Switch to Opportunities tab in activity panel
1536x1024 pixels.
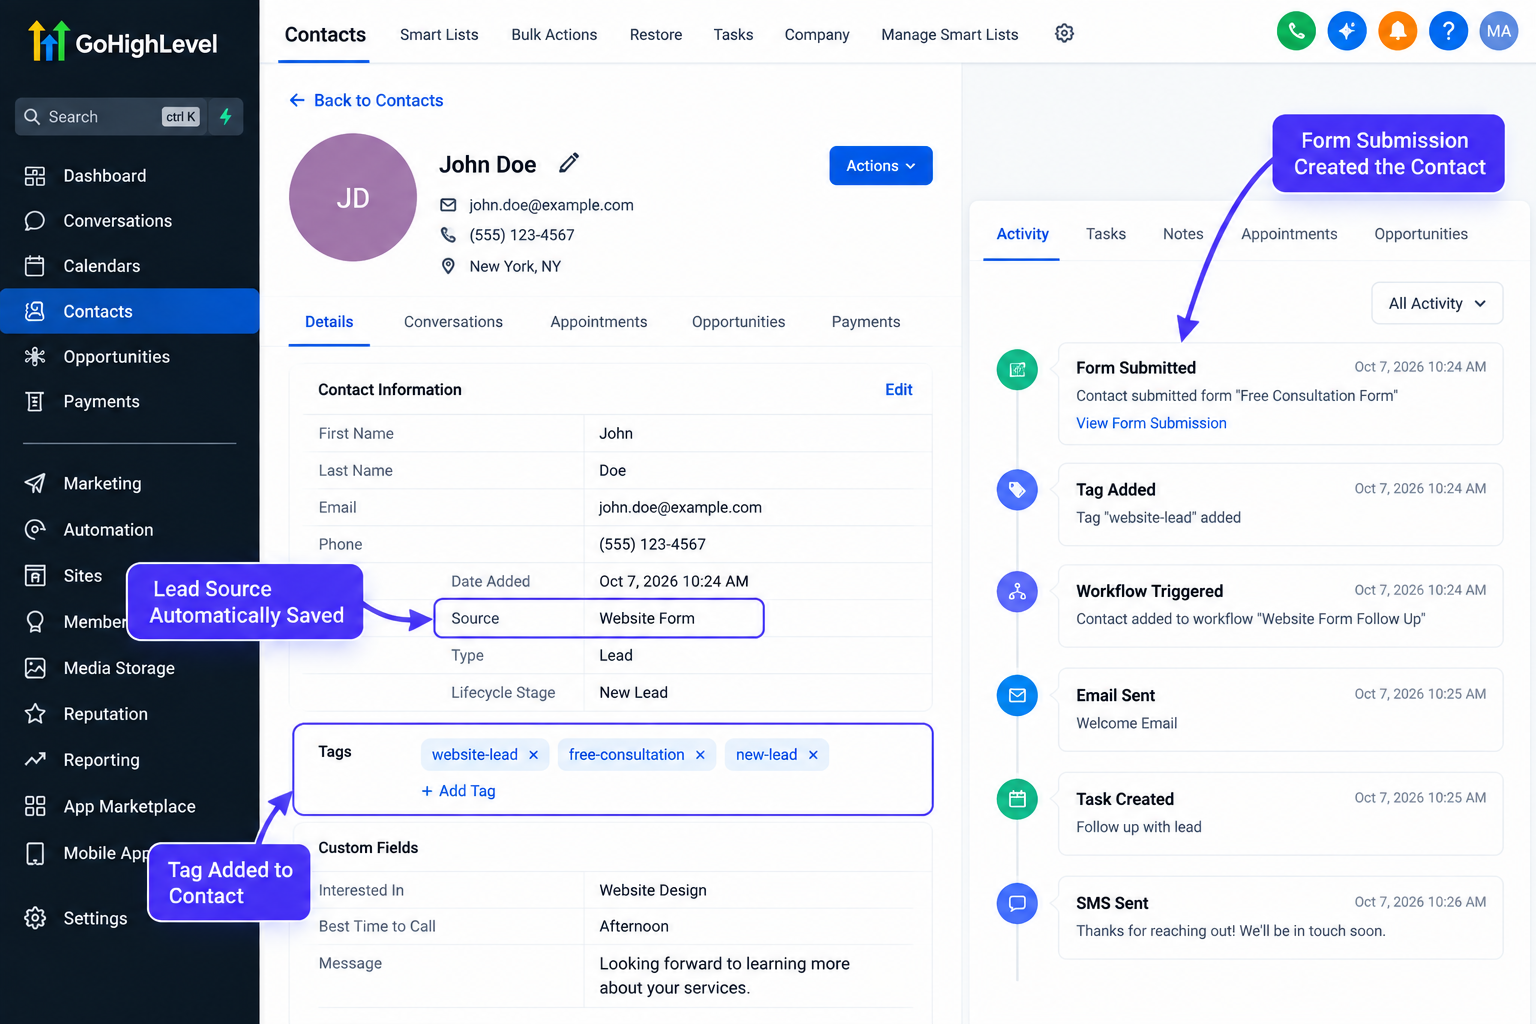1421,234
